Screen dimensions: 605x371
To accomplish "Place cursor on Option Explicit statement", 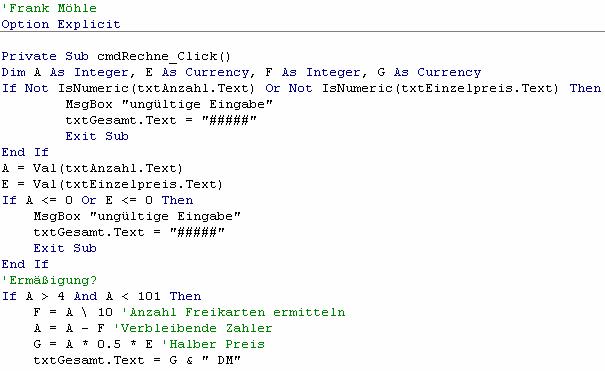I will pyautogui.click(x=61, y=24).
